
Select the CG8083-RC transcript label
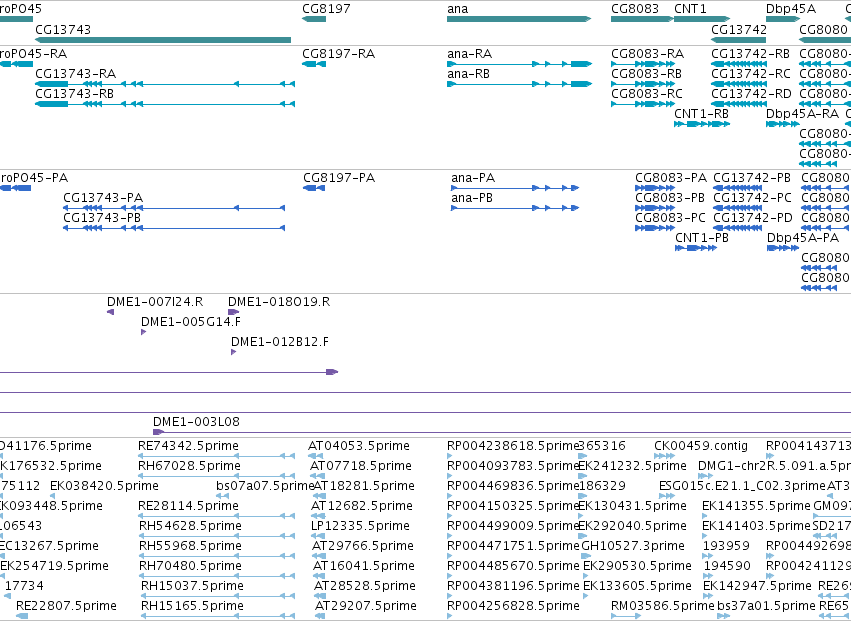pyautogui.click(x=647, y=94)
